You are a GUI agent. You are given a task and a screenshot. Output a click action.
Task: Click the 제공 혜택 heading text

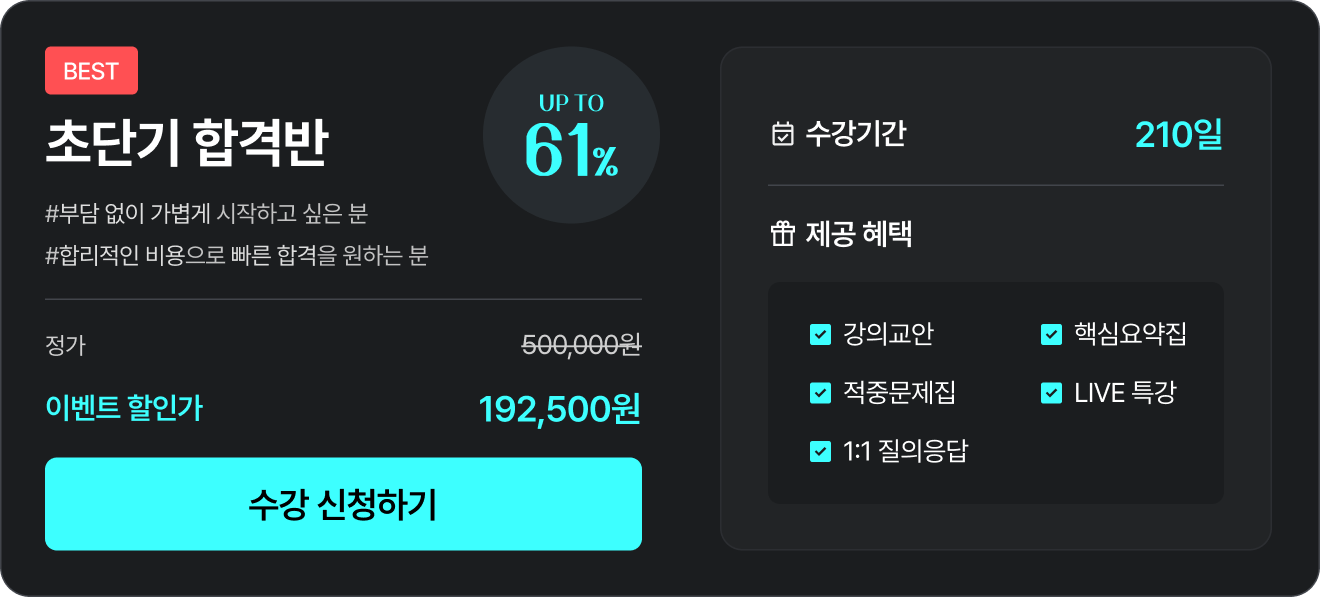[858, 234]
